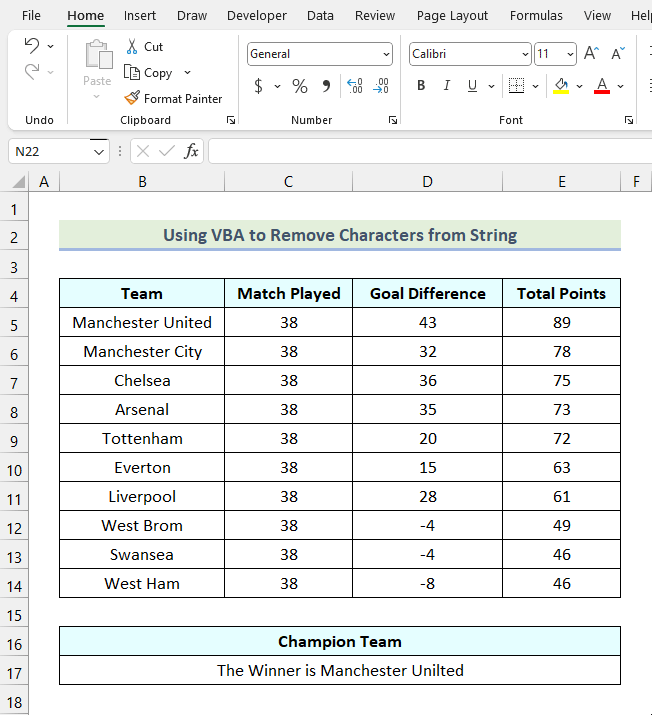652x715 pixels.
Task: Select the Manchester United cell
Action: click(x=142, y=322)
